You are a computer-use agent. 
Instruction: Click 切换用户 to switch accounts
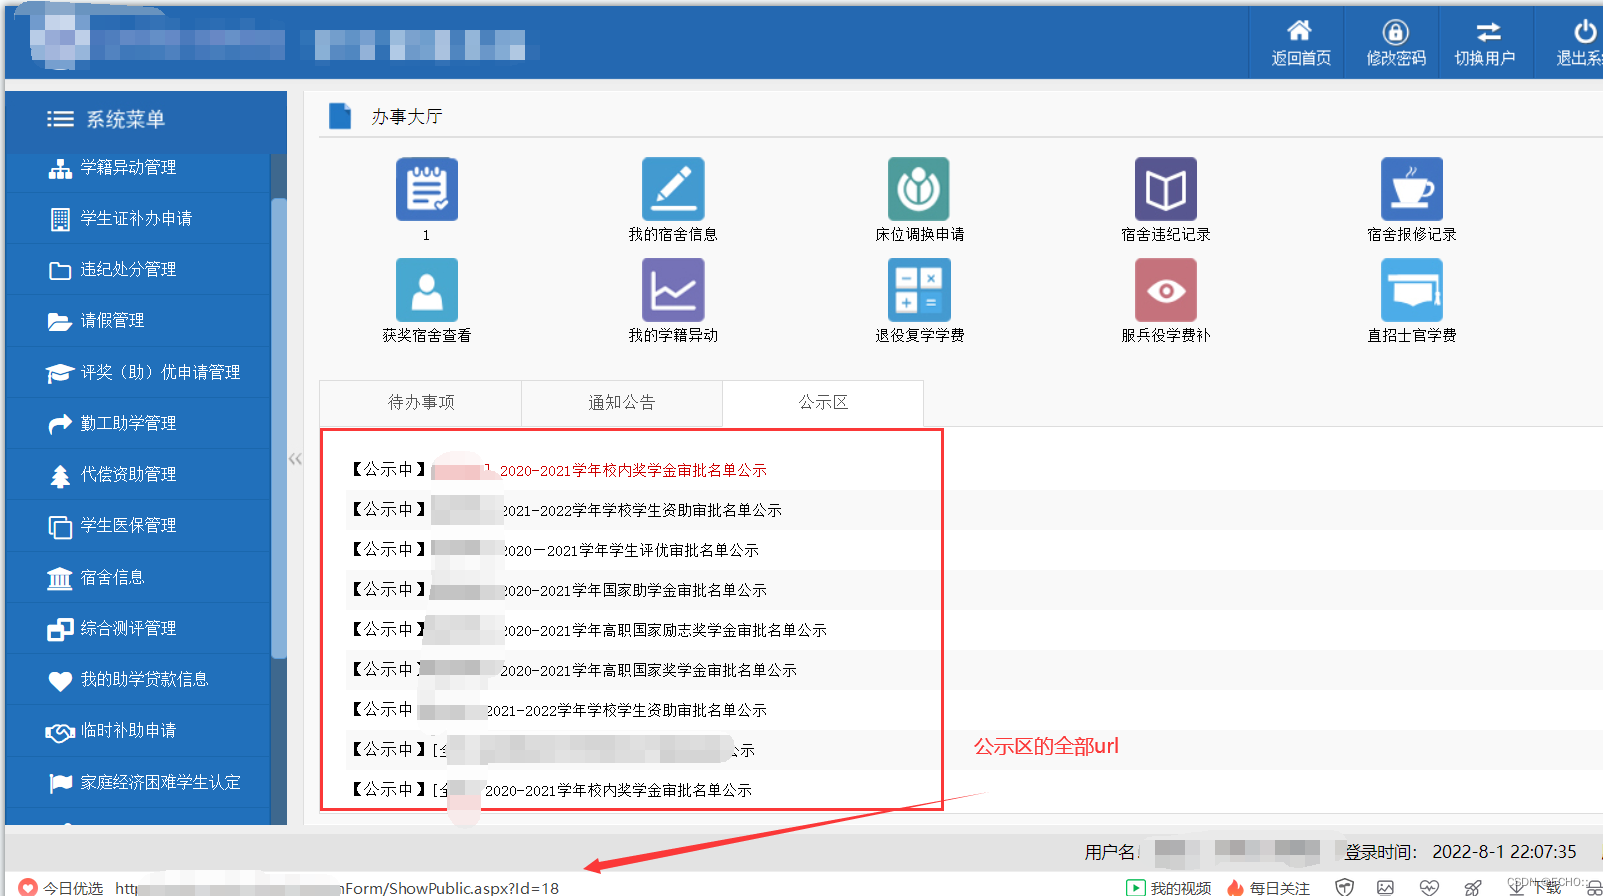coord(1485,43)
